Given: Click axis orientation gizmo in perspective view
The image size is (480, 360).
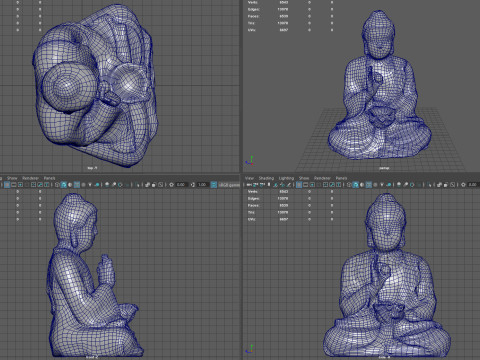Looking at the screenshot, I should 250,160.
